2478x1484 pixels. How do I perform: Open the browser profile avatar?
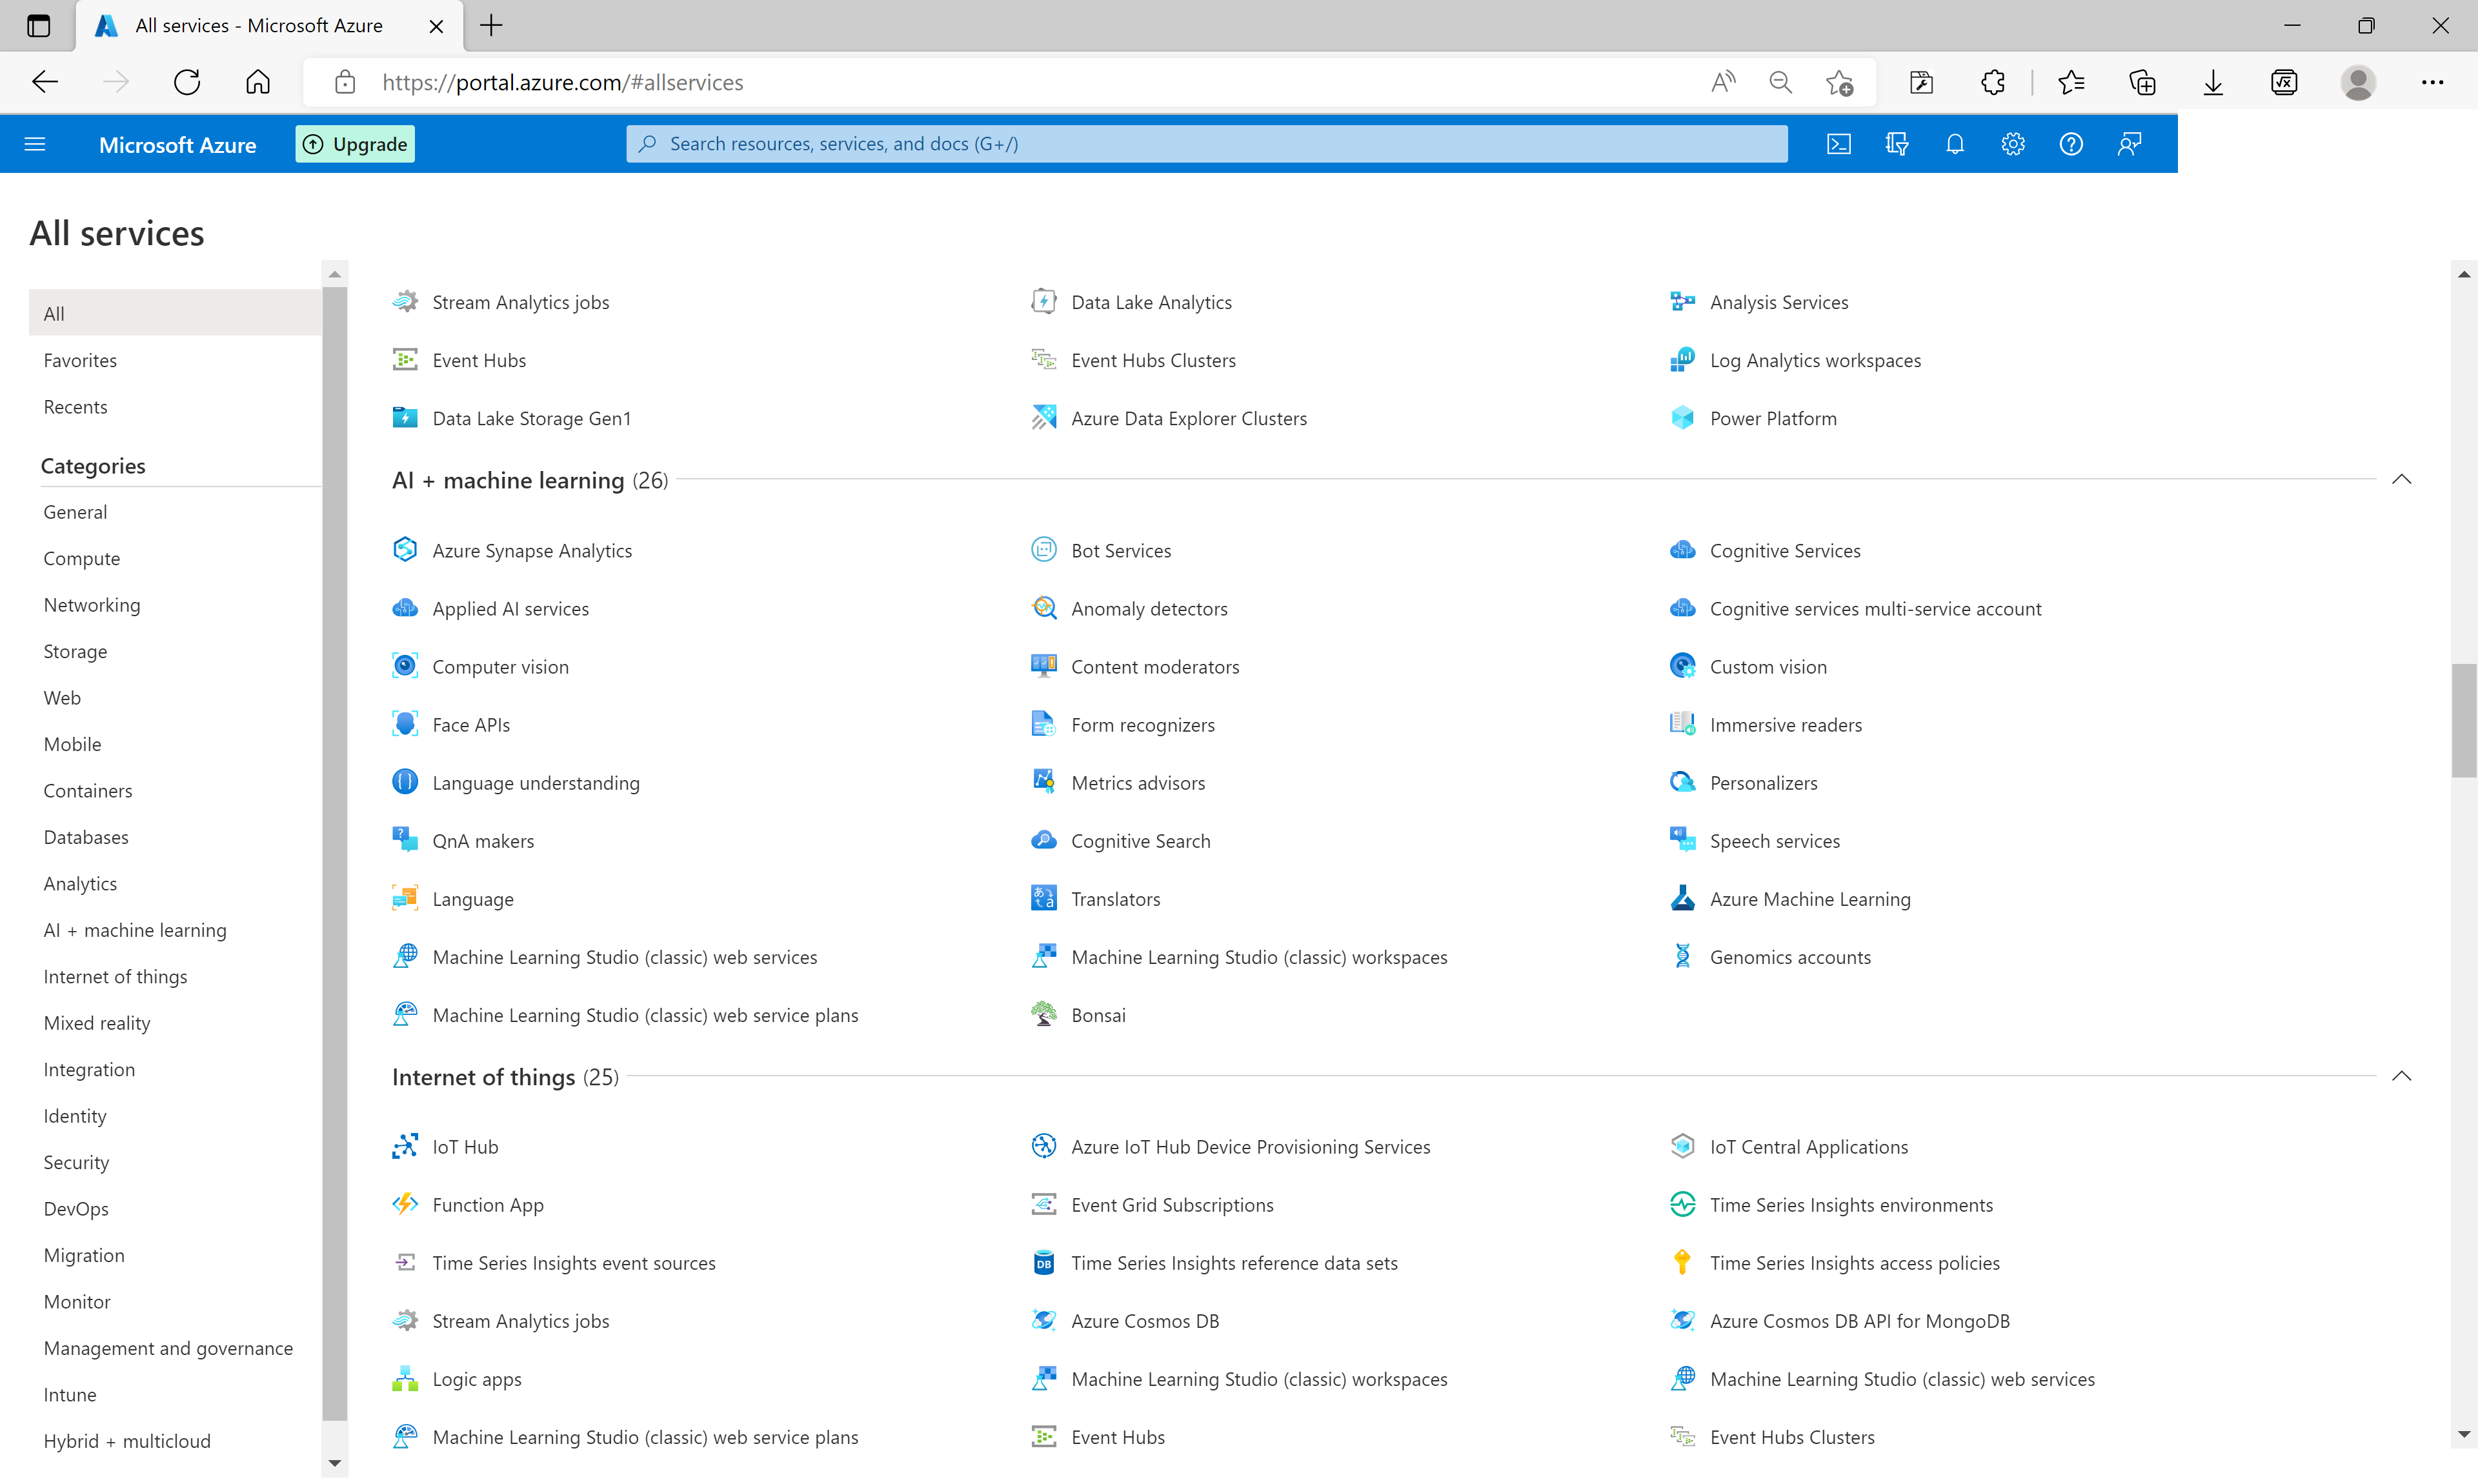click(x=2358, y=82)
